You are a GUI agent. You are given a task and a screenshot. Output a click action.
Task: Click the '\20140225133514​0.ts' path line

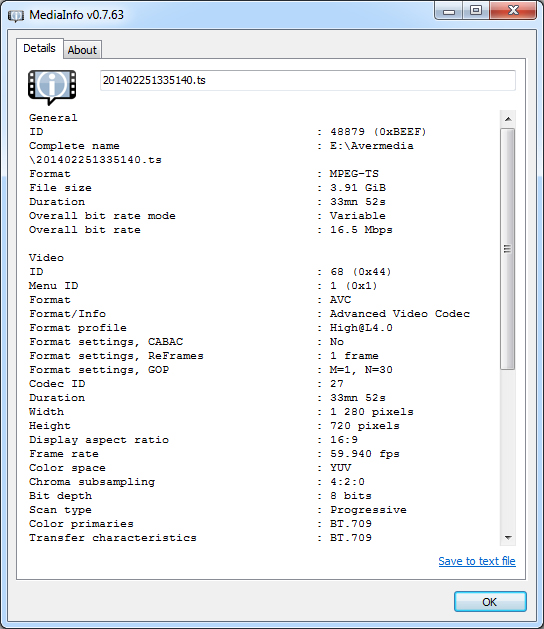[x=95, y=160]
